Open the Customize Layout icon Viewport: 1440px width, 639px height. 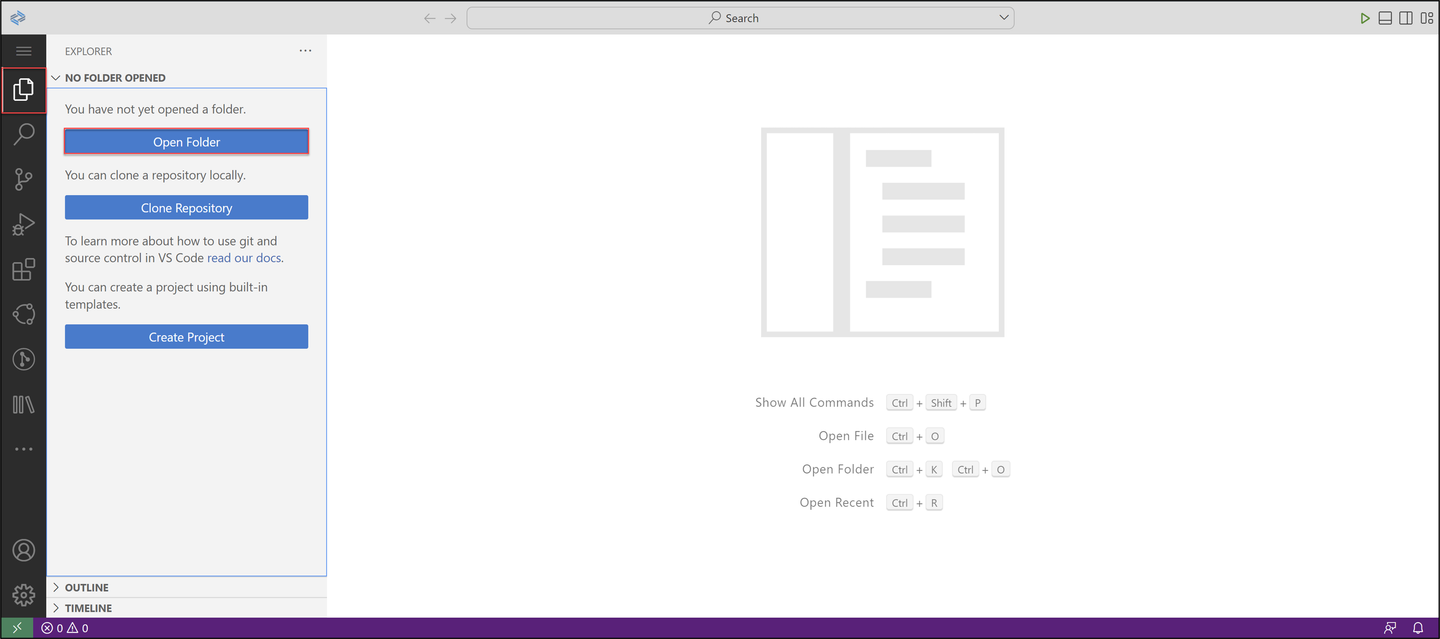[x=1427, y=18]
